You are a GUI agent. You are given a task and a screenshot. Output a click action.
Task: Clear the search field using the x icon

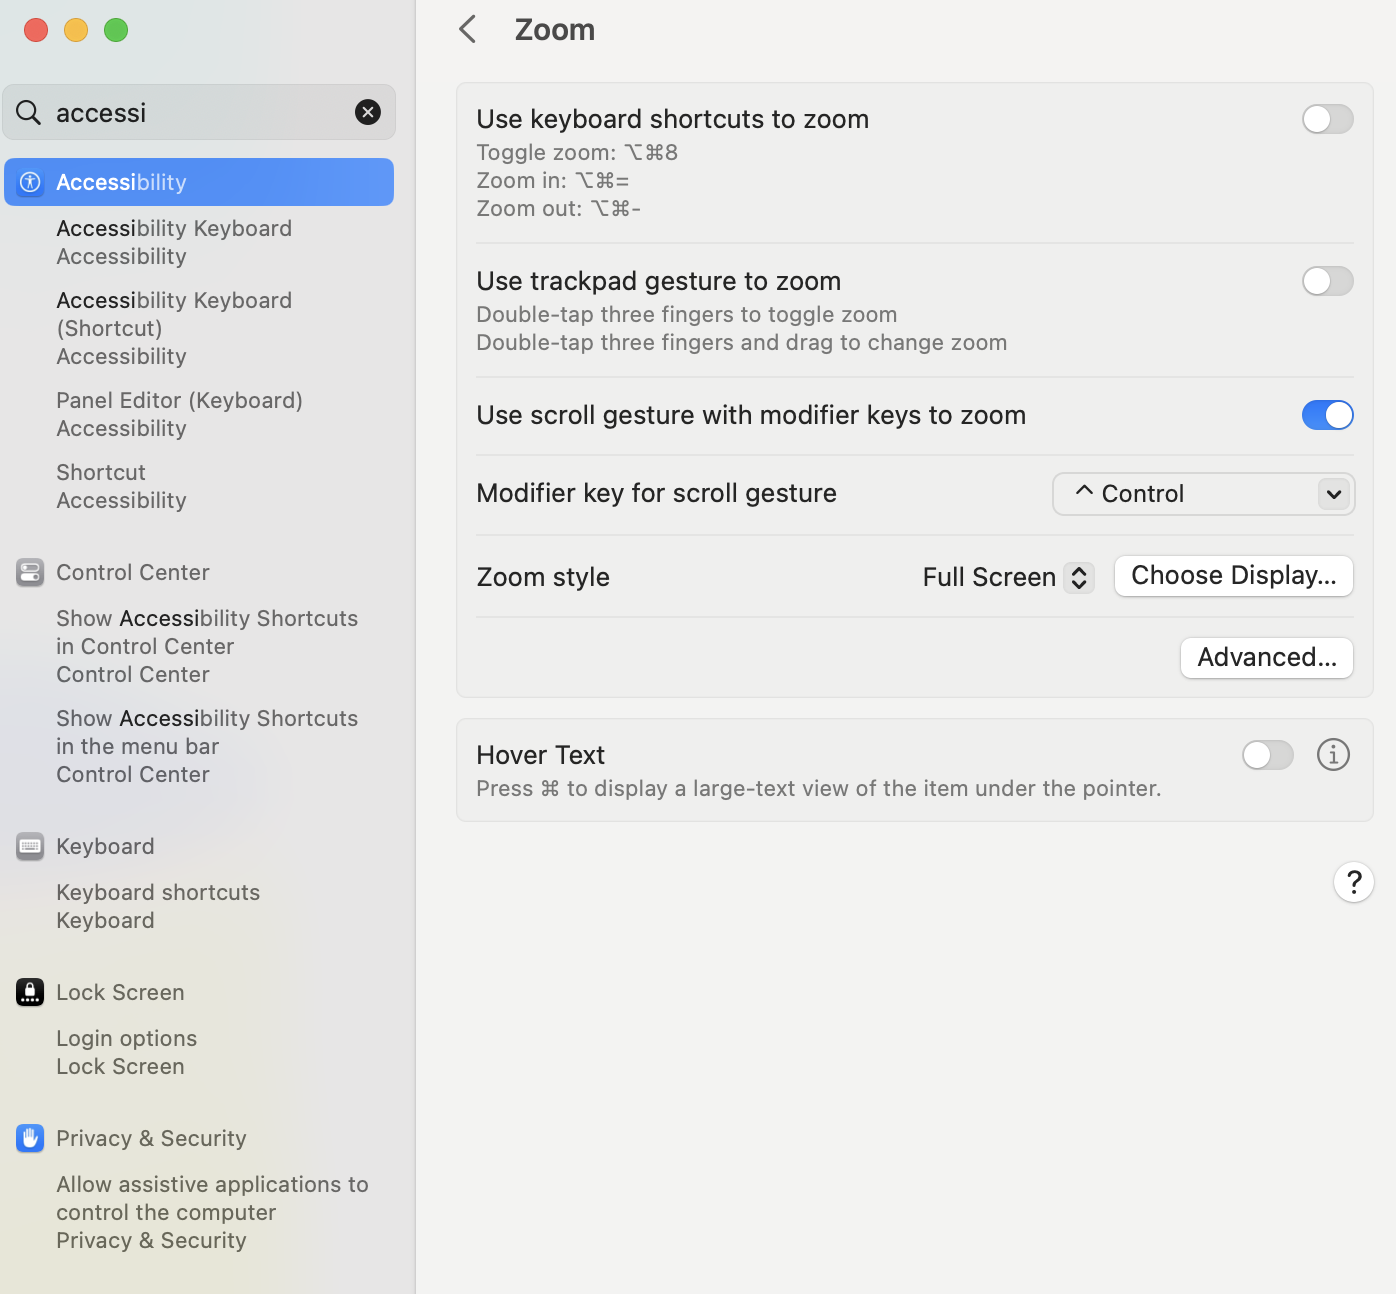(368, 112)
